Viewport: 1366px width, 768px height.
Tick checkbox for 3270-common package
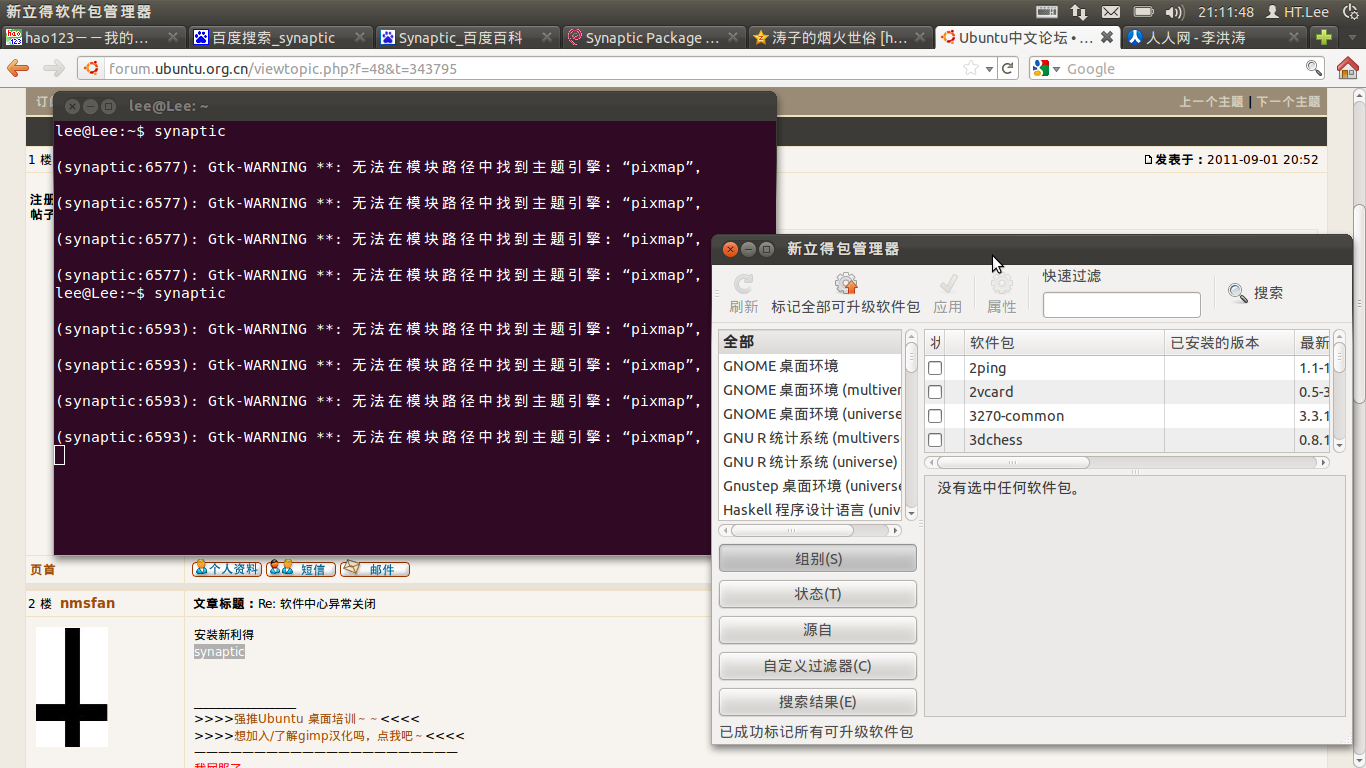click(x=935, y=416)
